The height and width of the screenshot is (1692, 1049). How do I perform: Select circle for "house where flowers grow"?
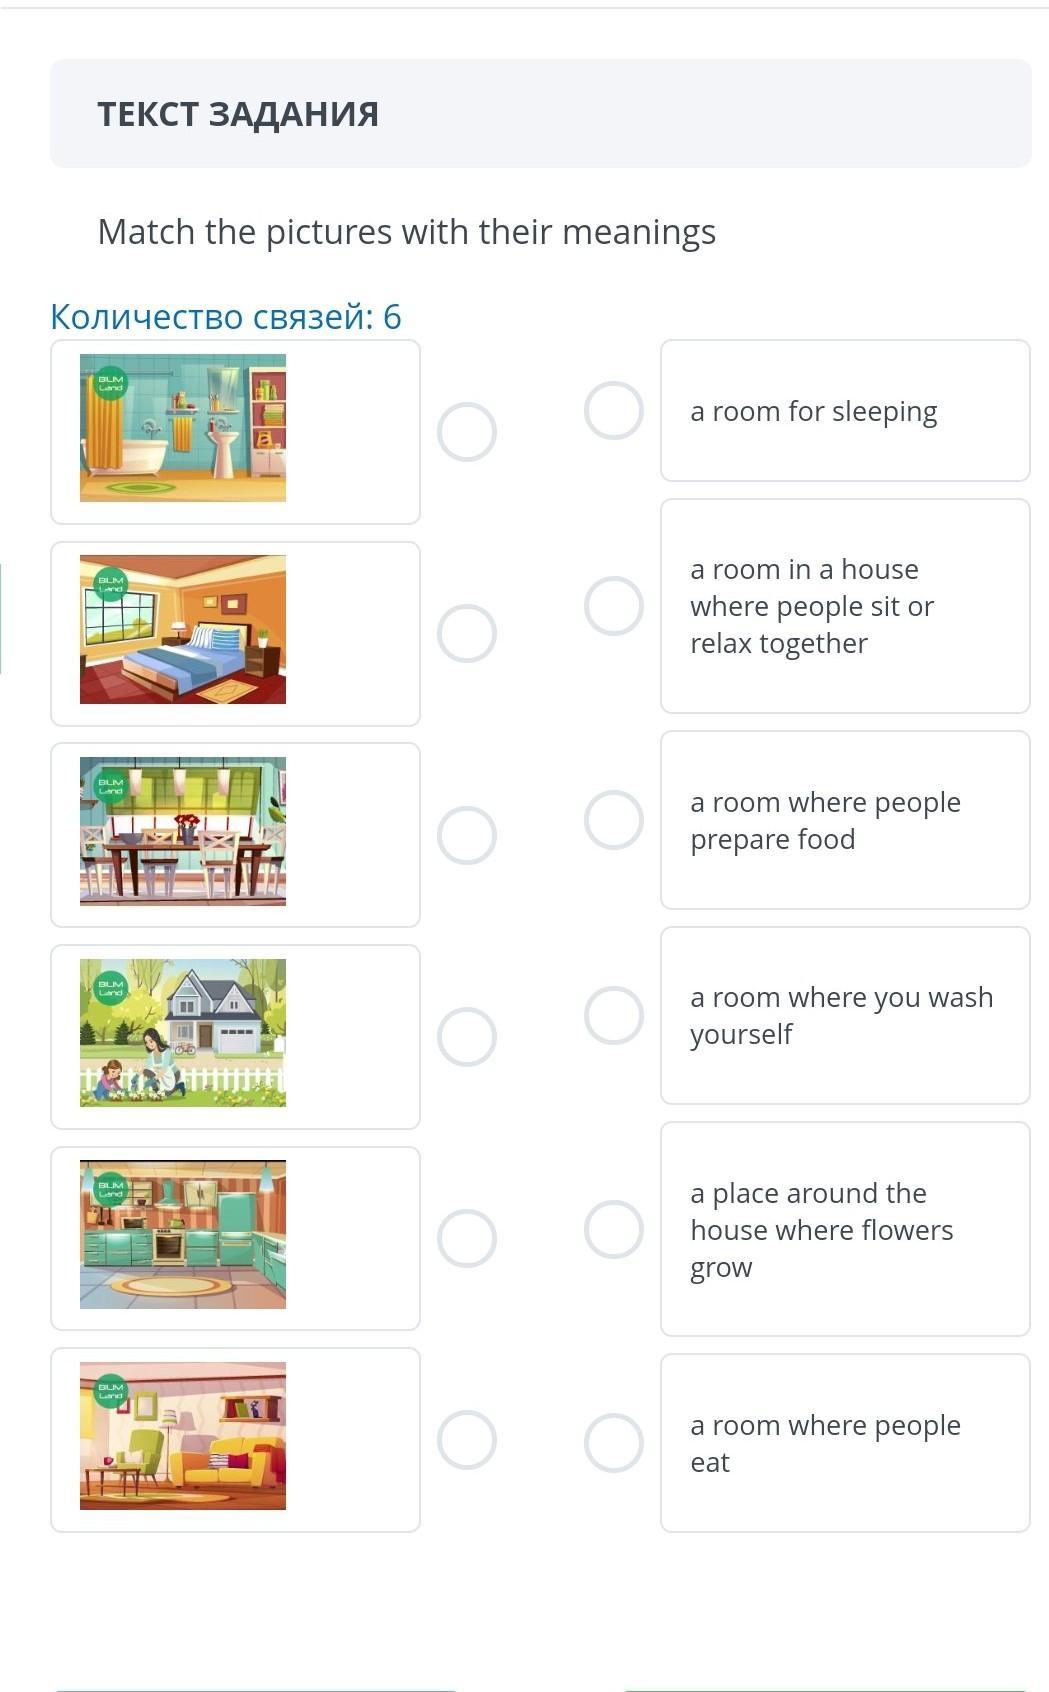(614, 1229)
